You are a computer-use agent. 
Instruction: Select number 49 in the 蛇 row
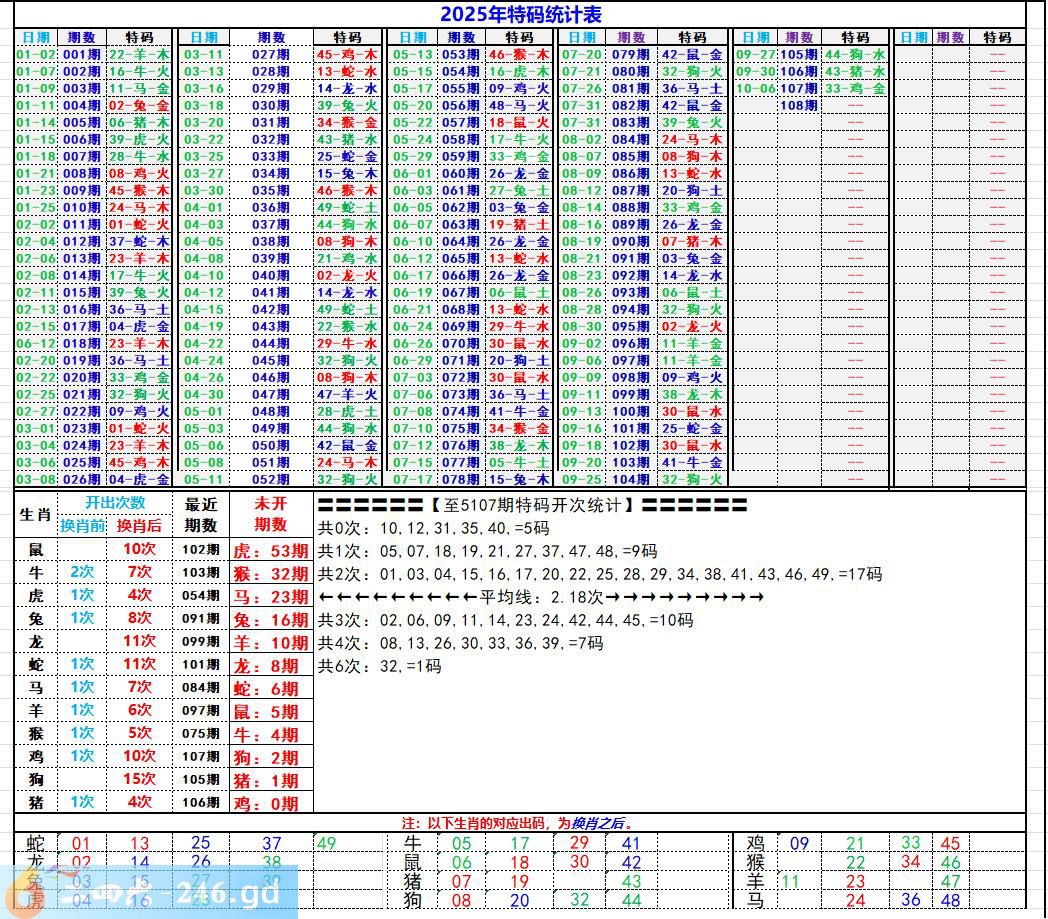click(327, 843)
